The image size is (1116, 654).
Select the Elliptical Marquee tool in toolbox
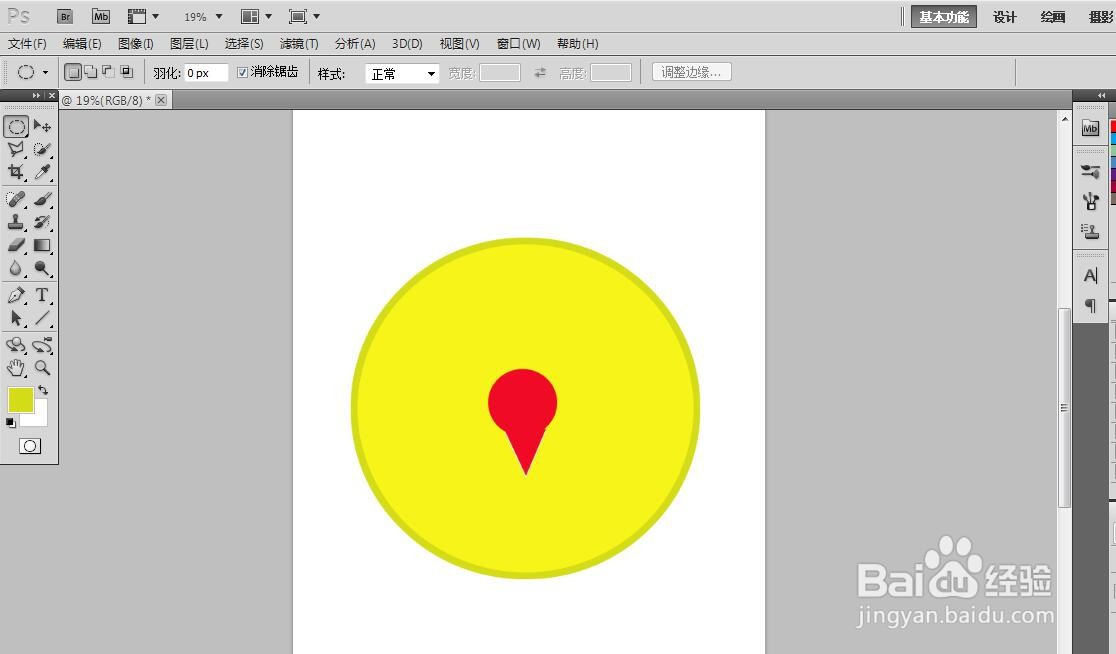(x=16, y=127)
